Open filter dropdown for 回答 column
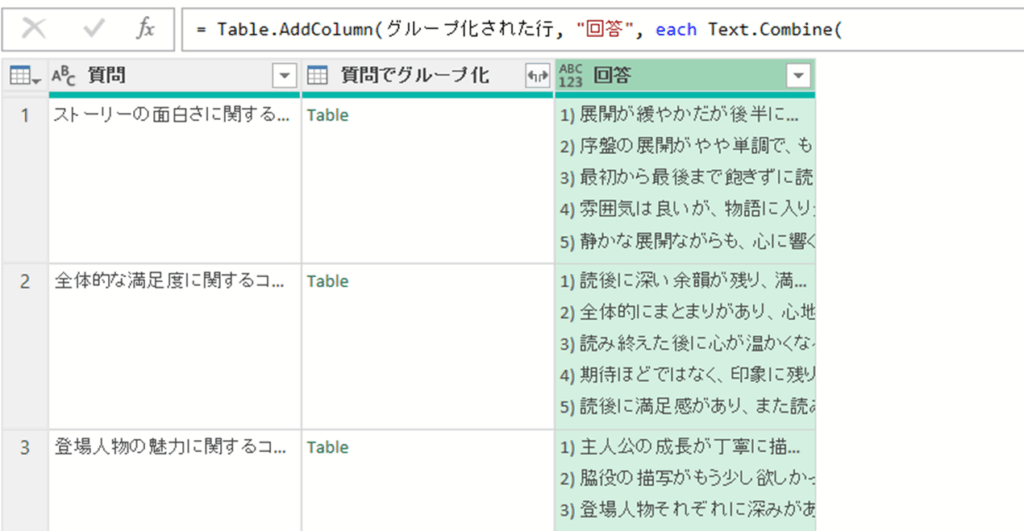Image resolution: width=1024 pixels, height=531 pixels. (798, 76)
